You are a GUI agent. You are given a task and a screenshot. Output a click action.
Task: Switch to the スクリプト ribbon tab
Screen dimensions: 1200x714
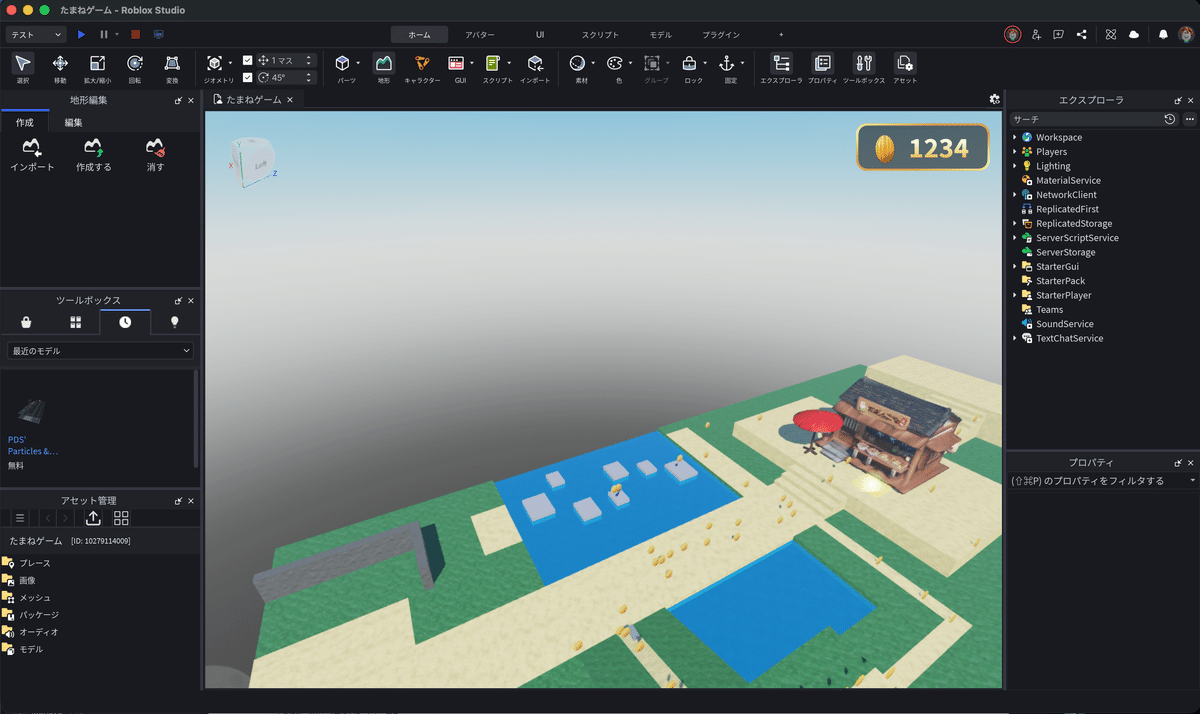600,35
